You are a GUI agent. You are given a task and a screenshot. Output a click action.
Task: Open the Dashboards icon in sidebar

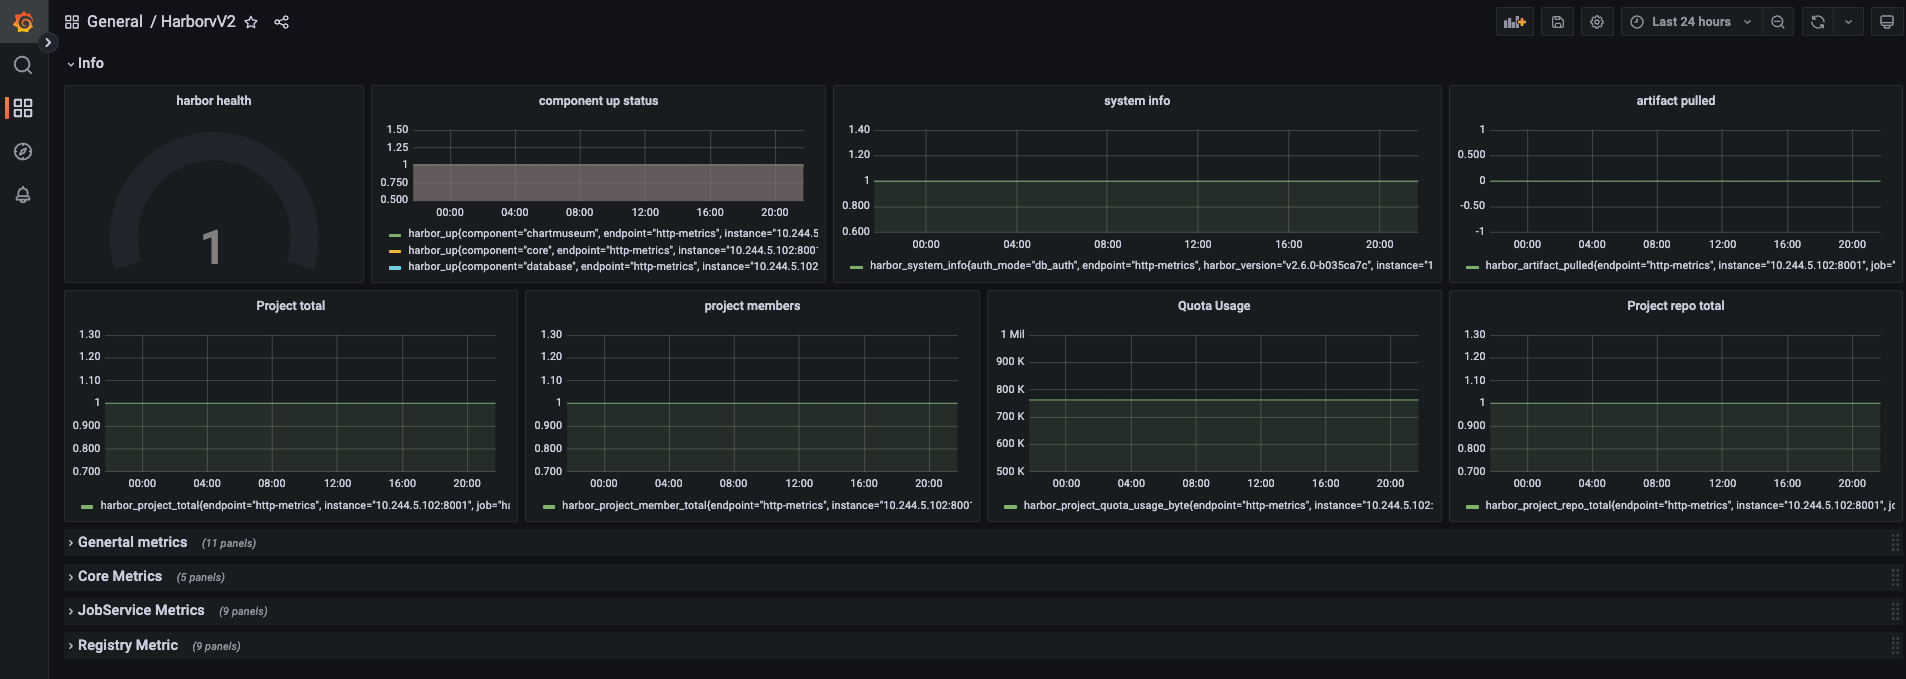(23, 108)
